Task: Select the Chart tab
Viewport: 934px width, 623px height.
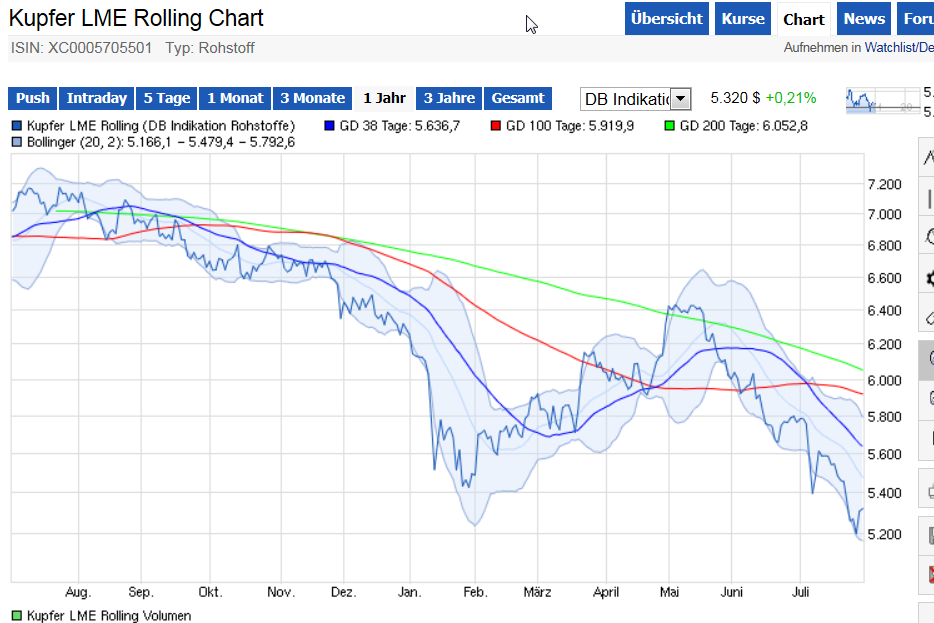Action: (804, 19)
